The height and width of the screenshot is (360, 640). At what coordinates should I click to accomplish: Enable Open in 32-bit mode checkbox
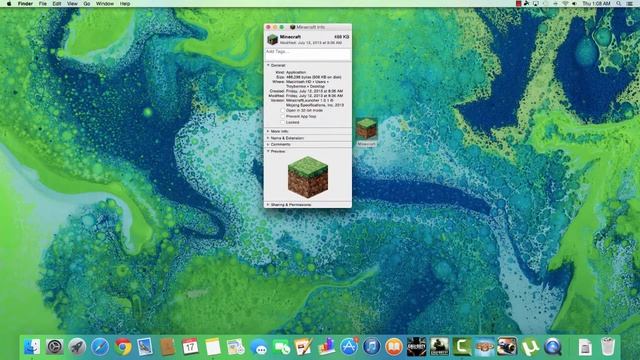pos(282,111)
